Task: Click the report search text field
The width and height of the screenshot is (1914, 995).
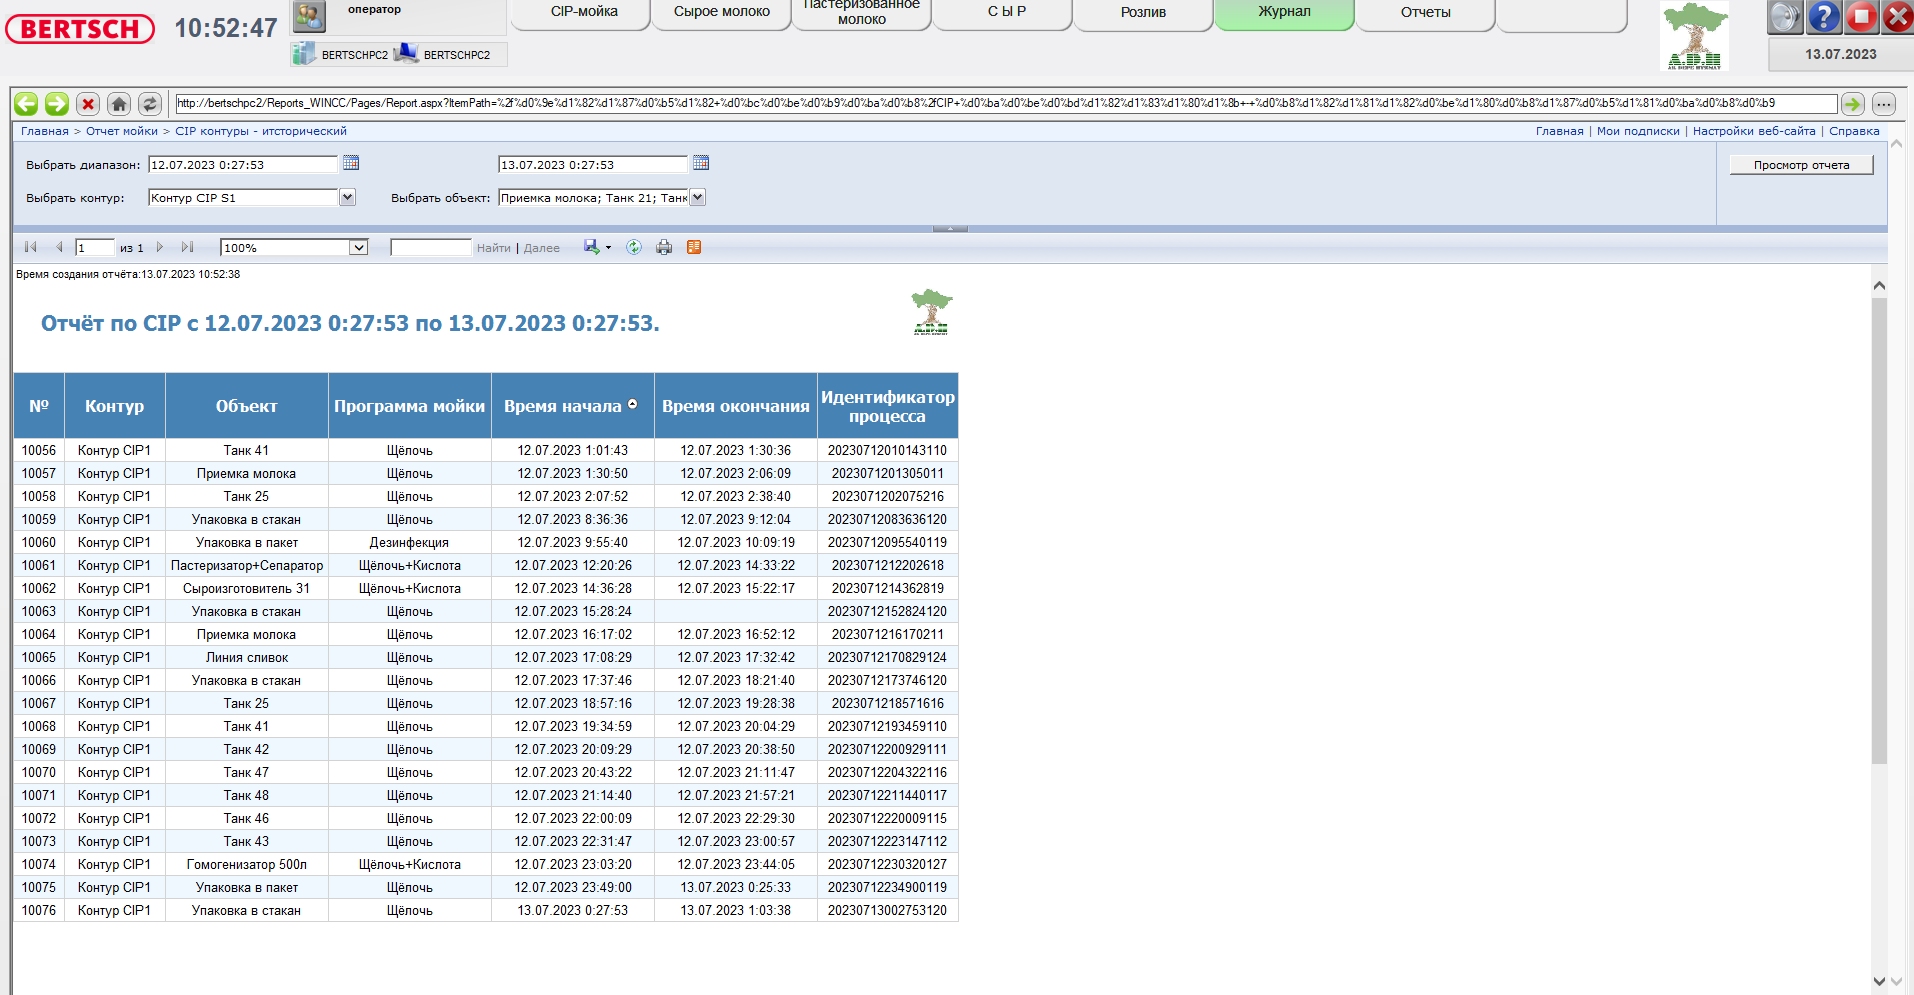Action: [x=430, y=248]
